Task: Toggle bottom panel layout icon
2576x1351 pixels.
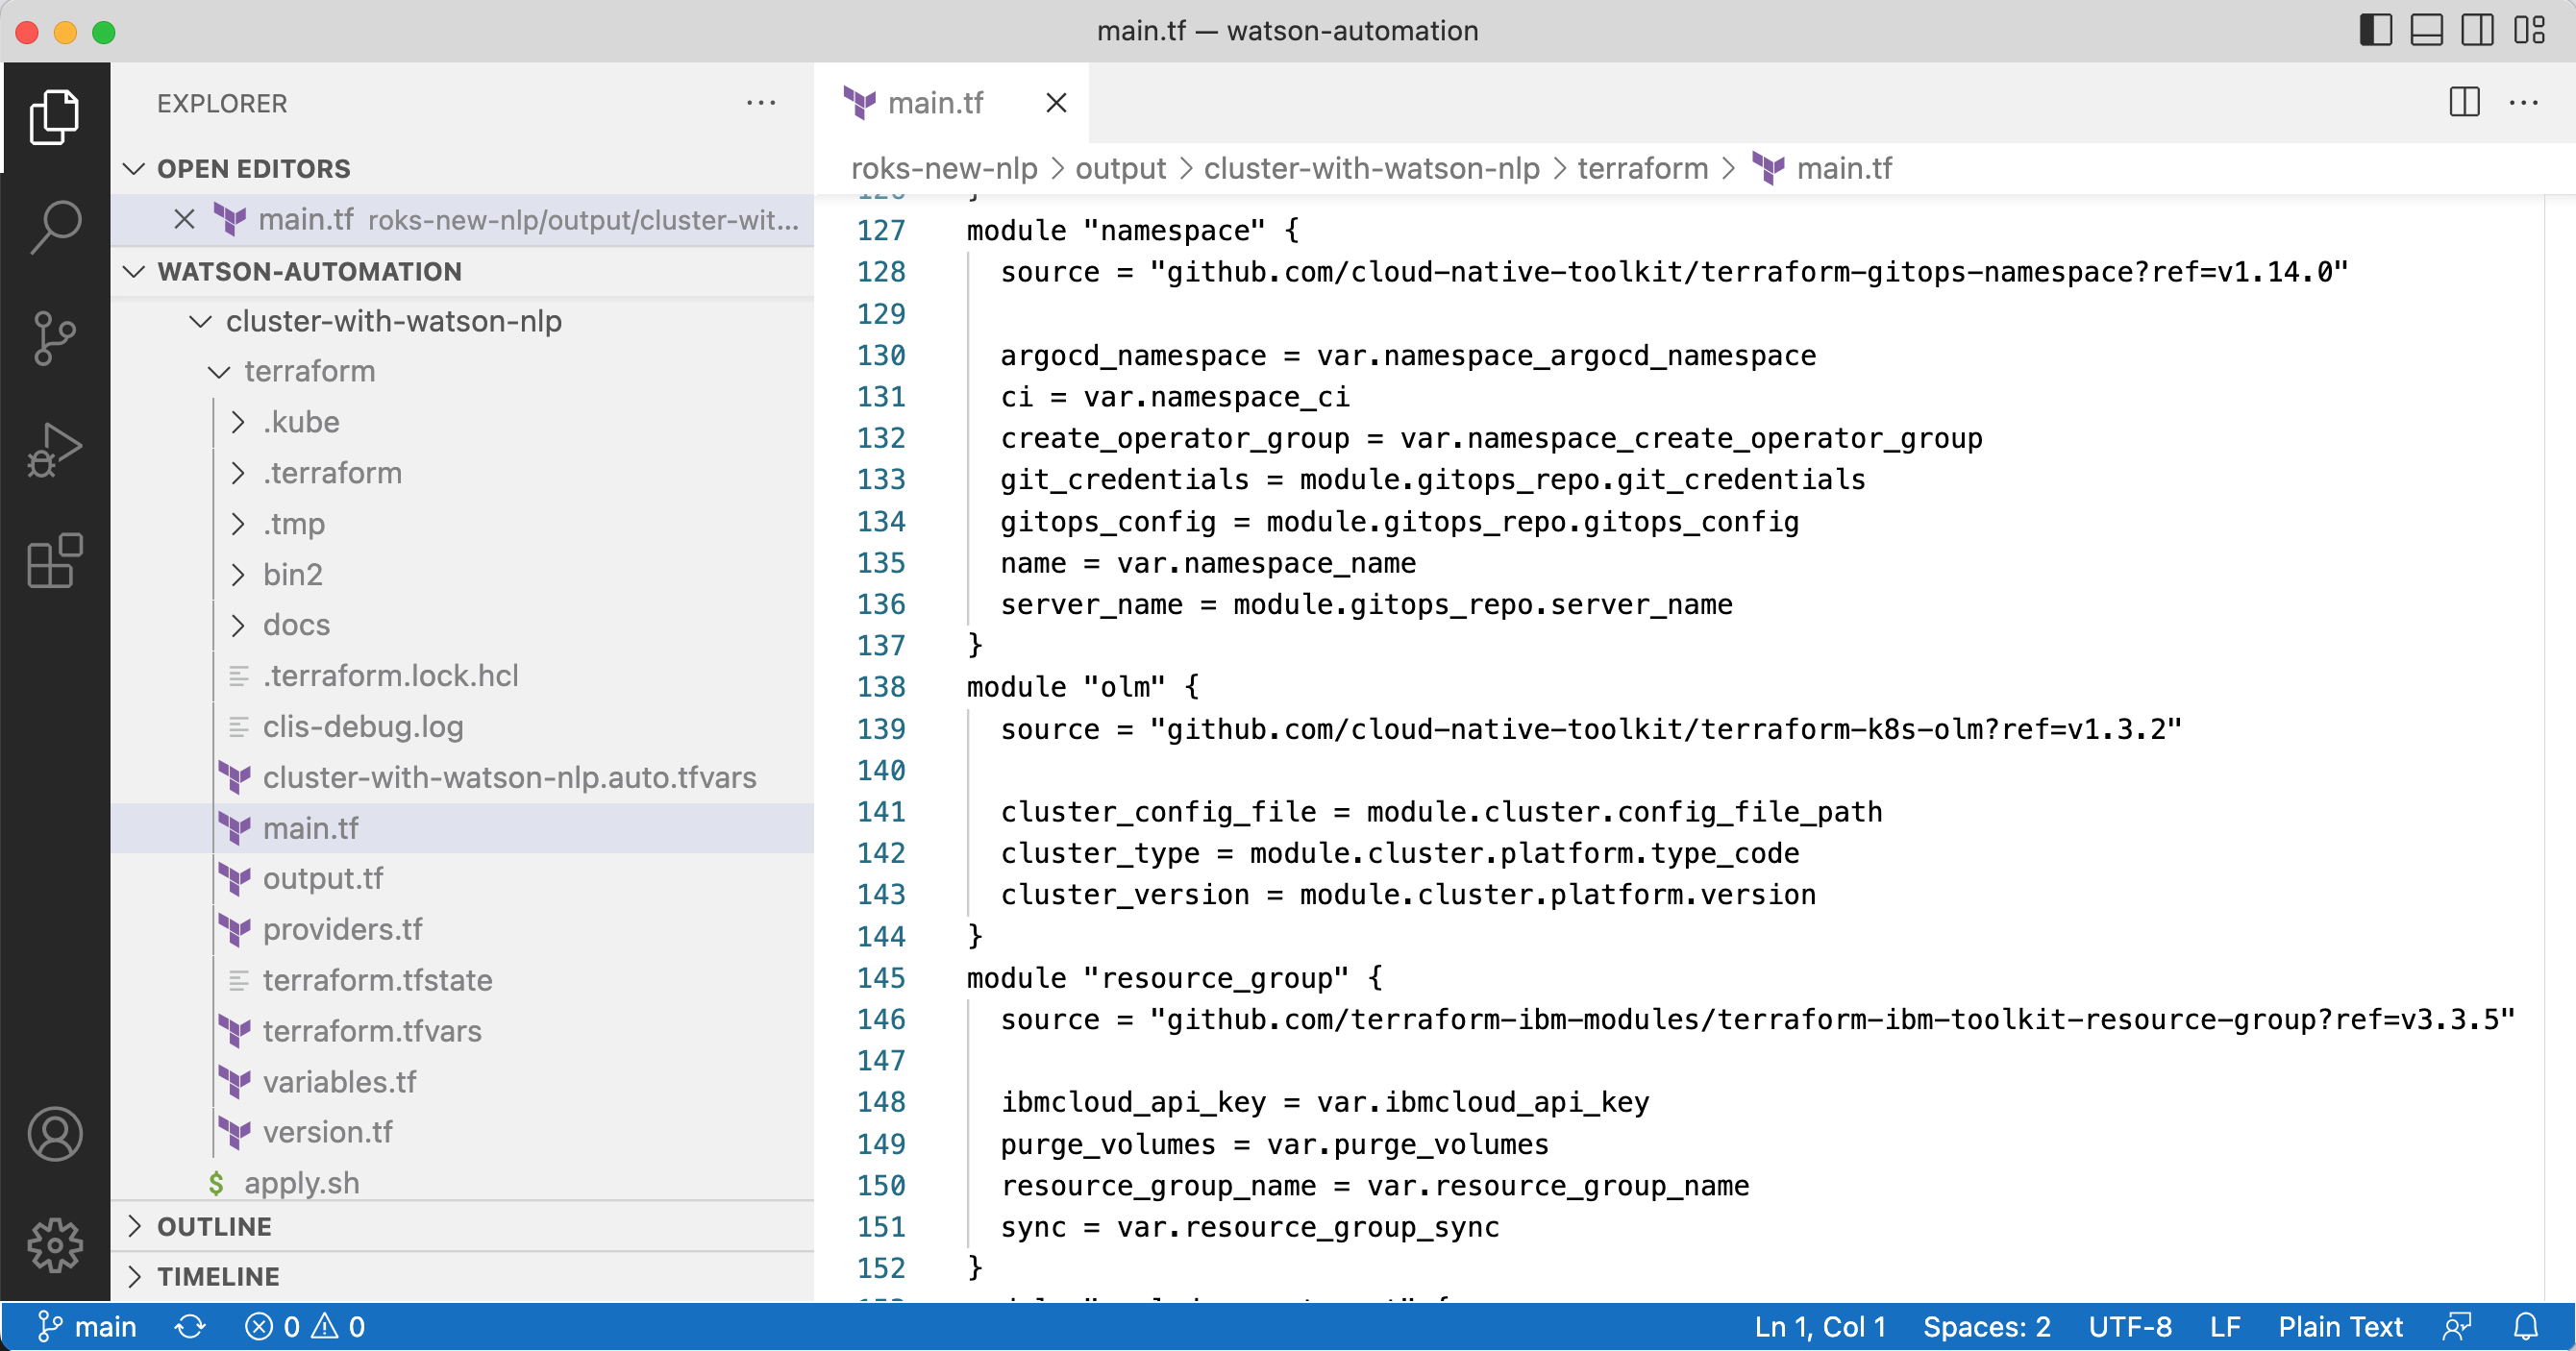Action: [2427, 30]
